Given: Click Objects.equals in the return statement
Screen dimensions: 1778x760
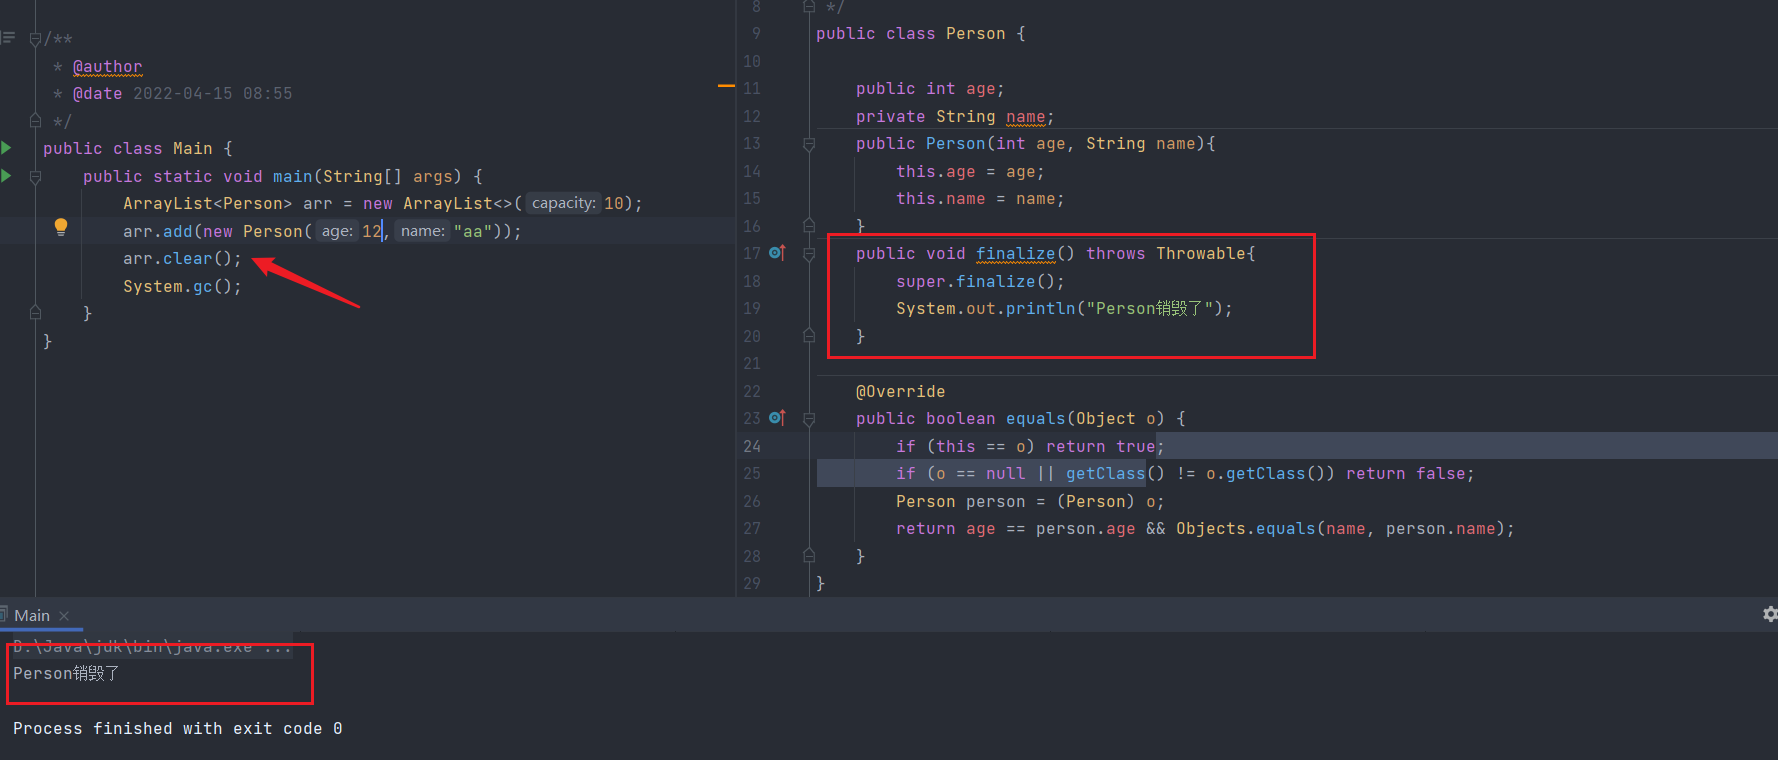Looking at the screenshot, I should (1246, 529).
